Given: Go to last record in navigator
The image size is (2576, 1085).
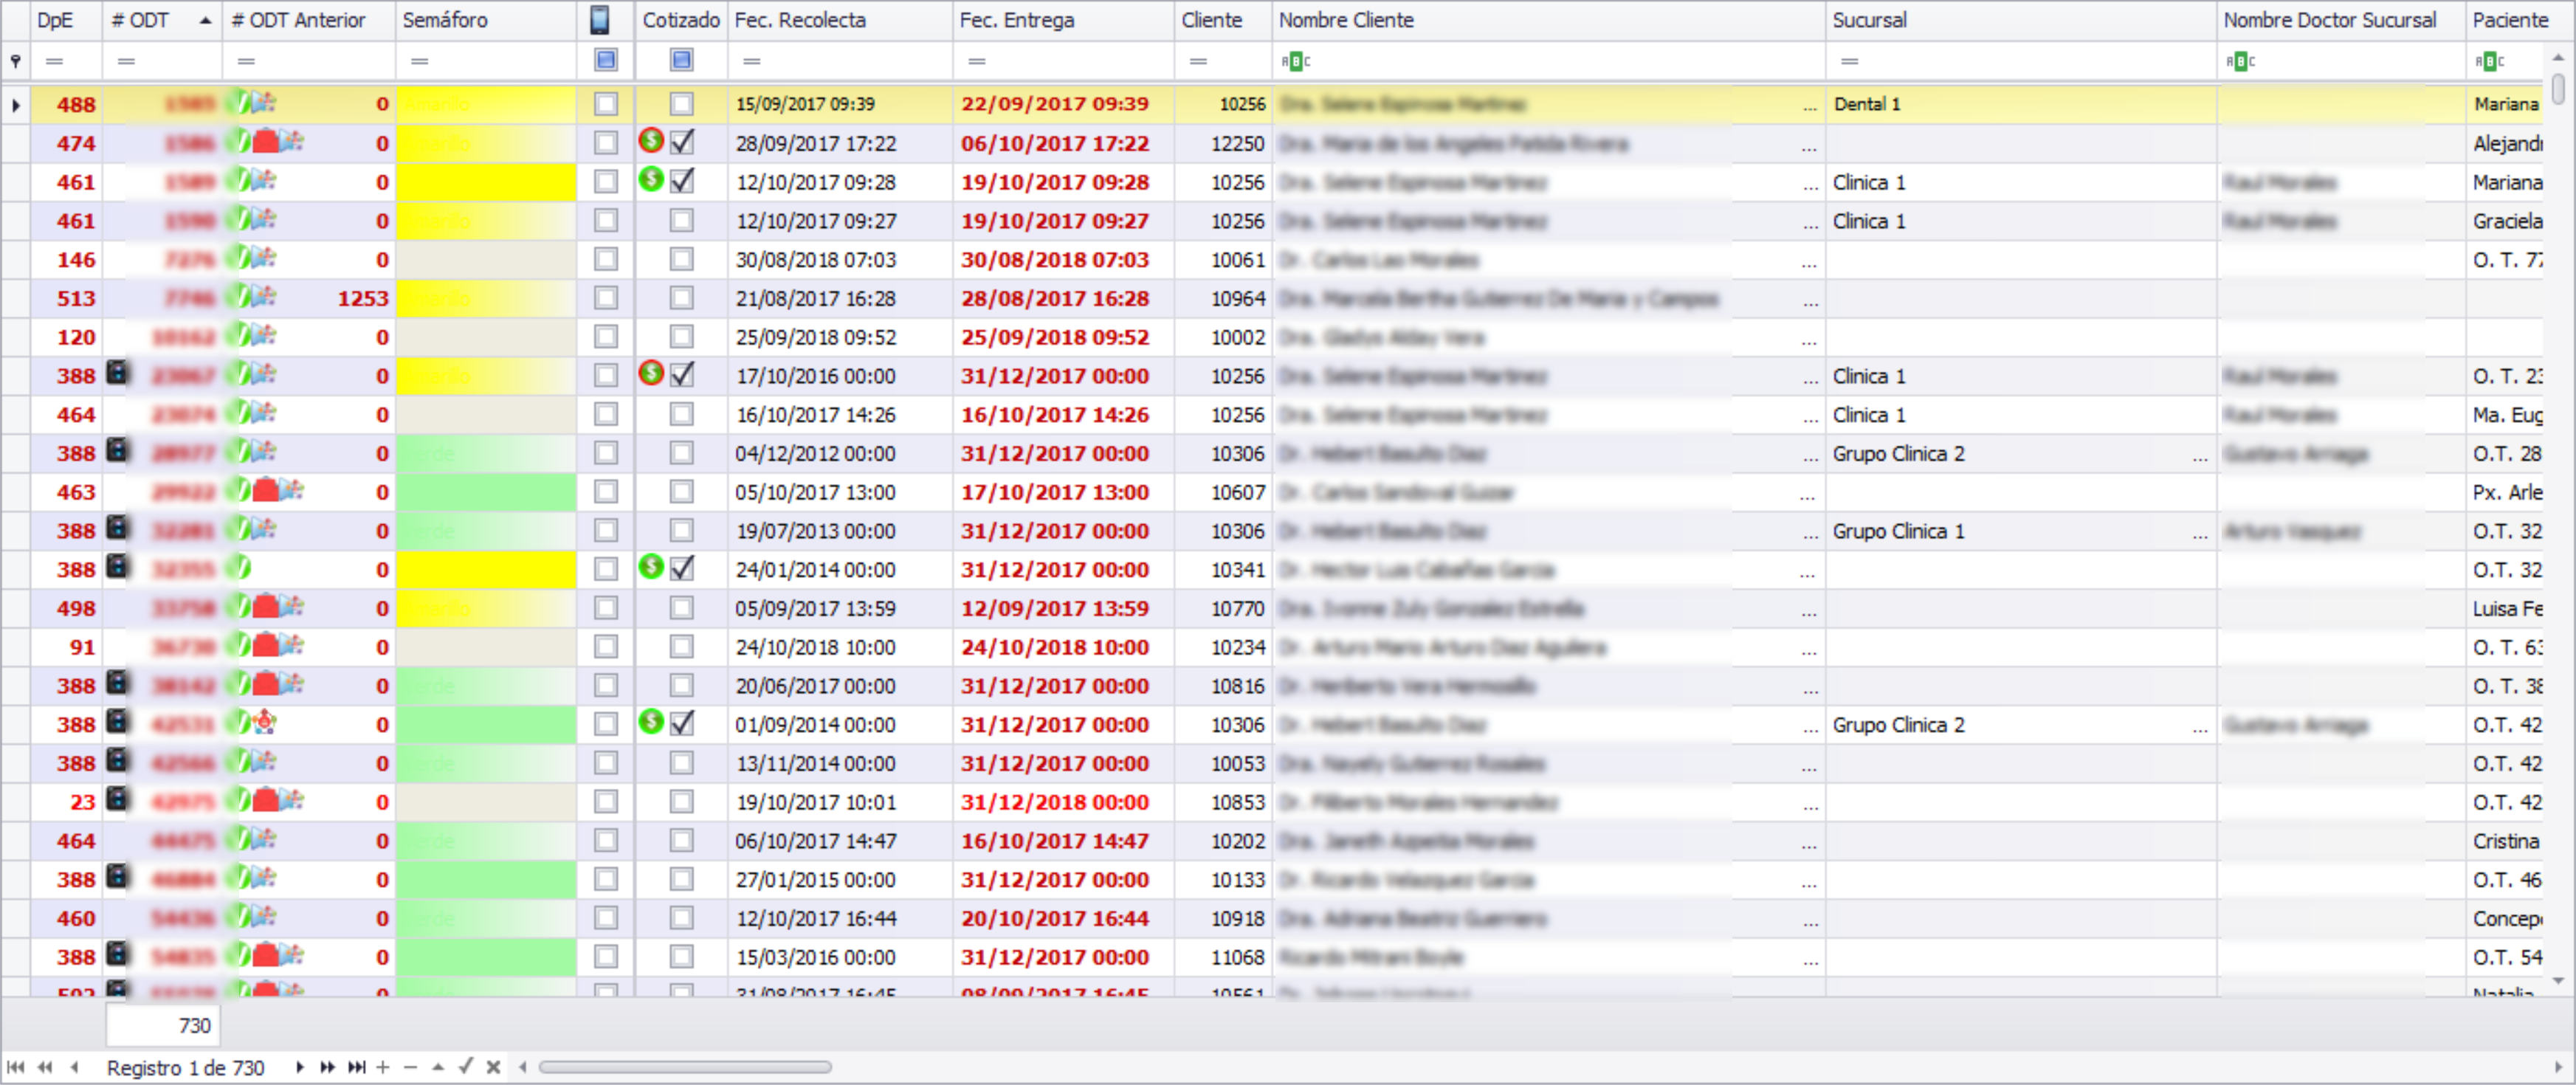Looking at the screenshot, I should (x=356, y=1067).
